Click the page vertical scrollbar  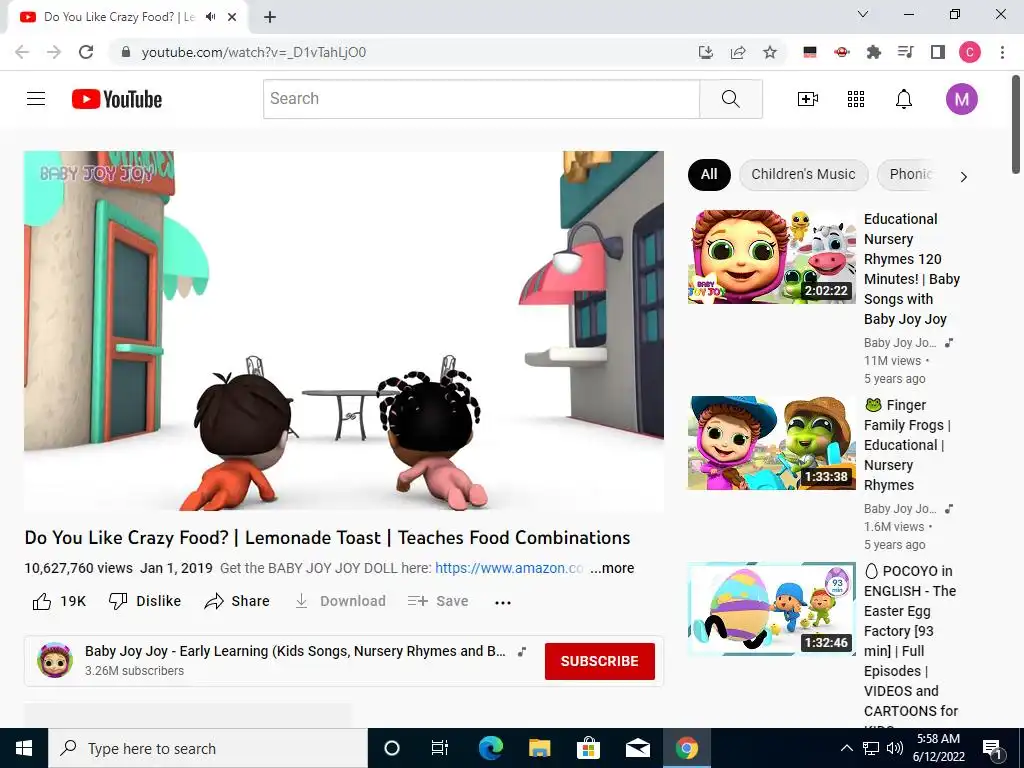pos(1016,124)
